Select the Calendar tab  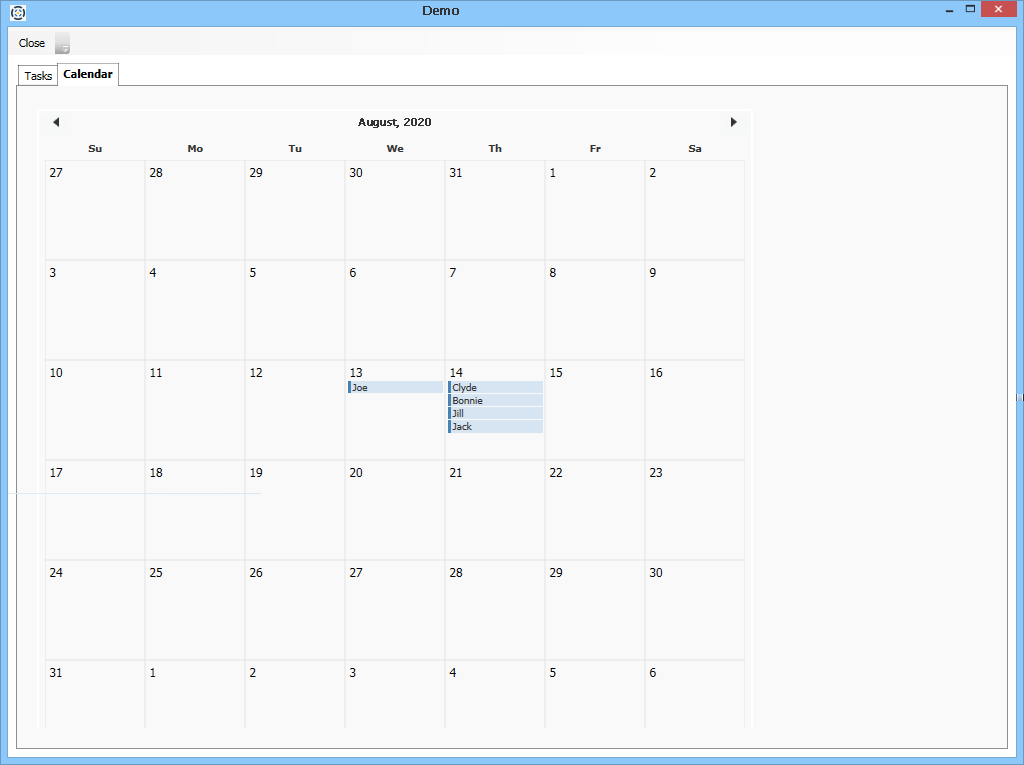coord(88,75)
